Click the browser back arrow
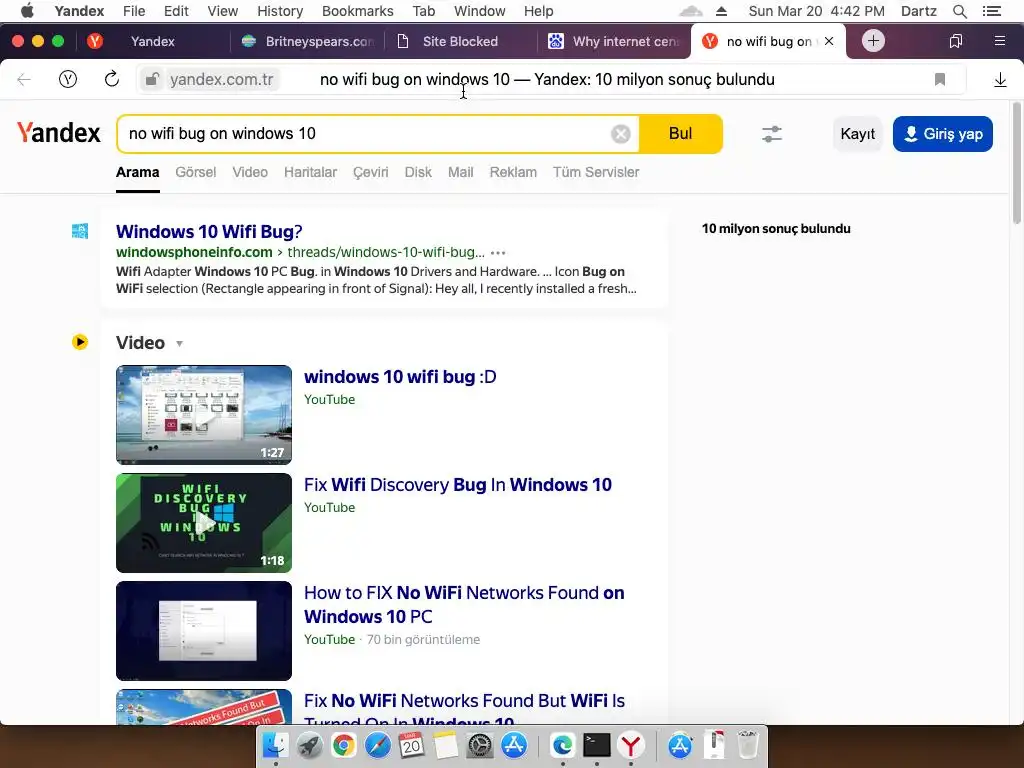 (x=24, y=80)
